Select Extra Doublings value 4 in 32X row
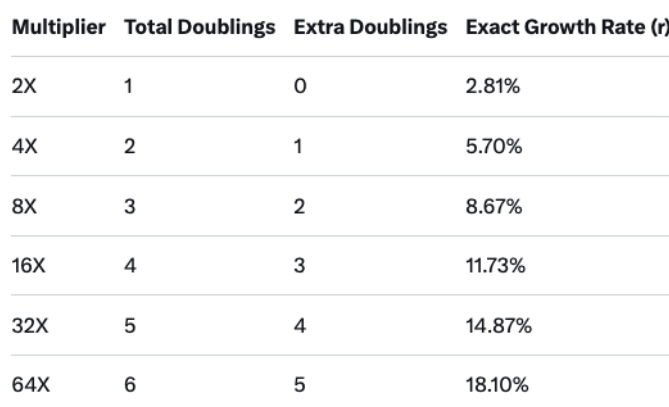The image size is (669, 407). 299,326
